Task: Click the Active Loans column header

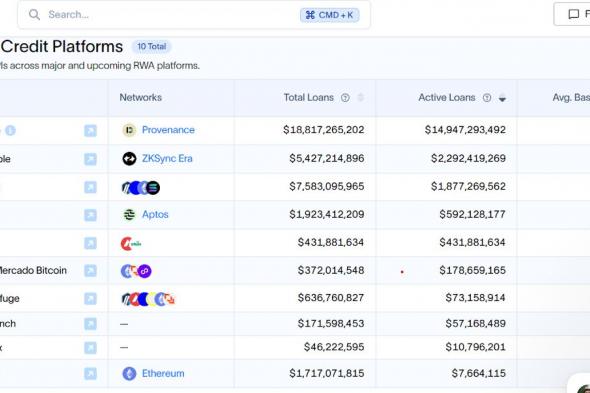Action: [x=447, y=97]
